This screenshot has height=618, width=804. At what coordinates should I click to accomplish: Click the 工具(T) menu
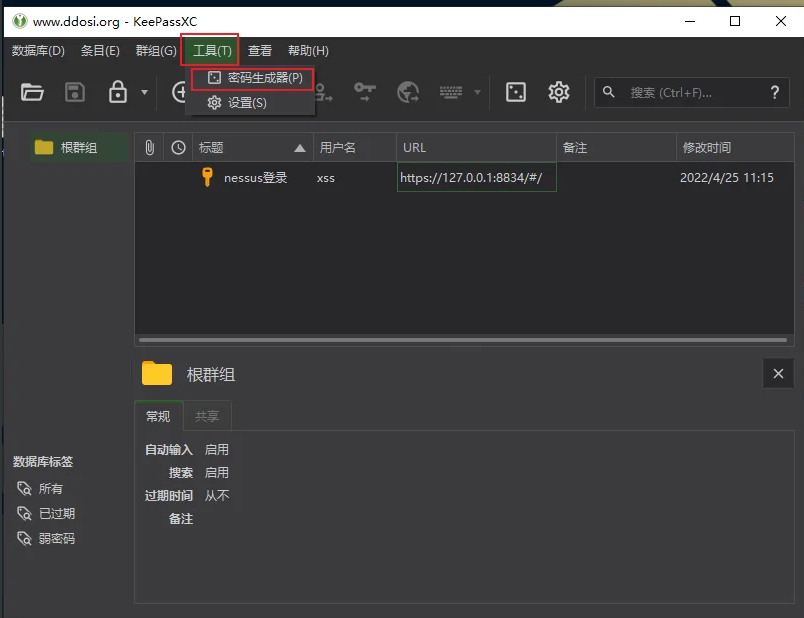pos(212,51)
